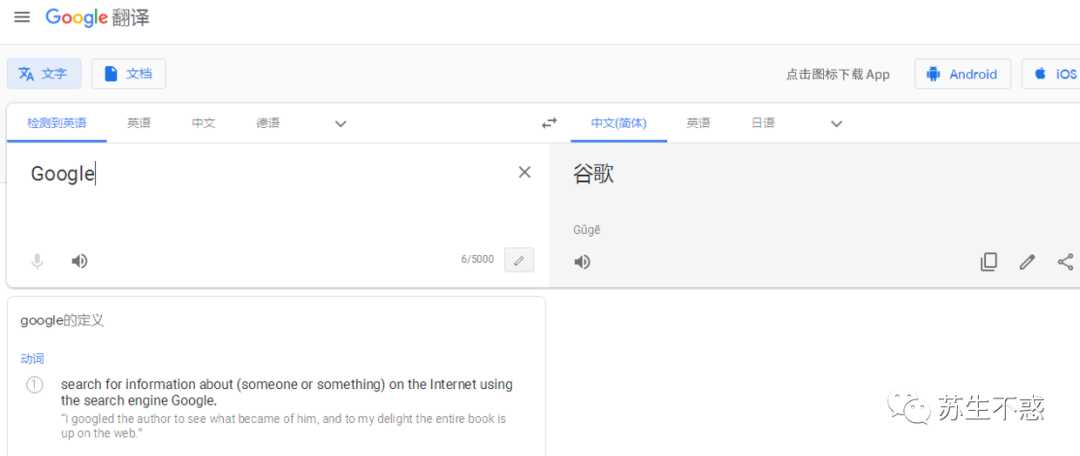Choose 英语 as source language
Screen dimensions: 1080x456
[138, 123]
